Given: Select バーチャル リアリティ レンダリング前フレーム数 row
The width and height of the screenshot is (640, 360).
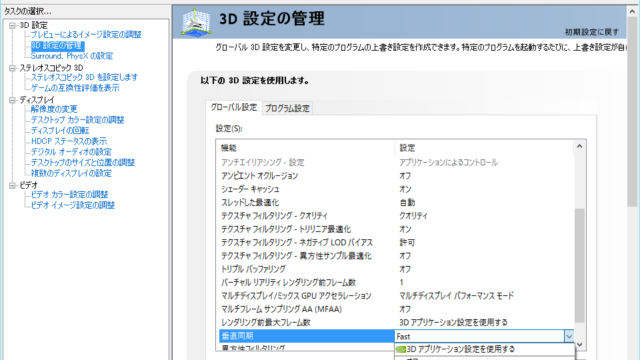Looking at the screenshot, I should [396, 282].
